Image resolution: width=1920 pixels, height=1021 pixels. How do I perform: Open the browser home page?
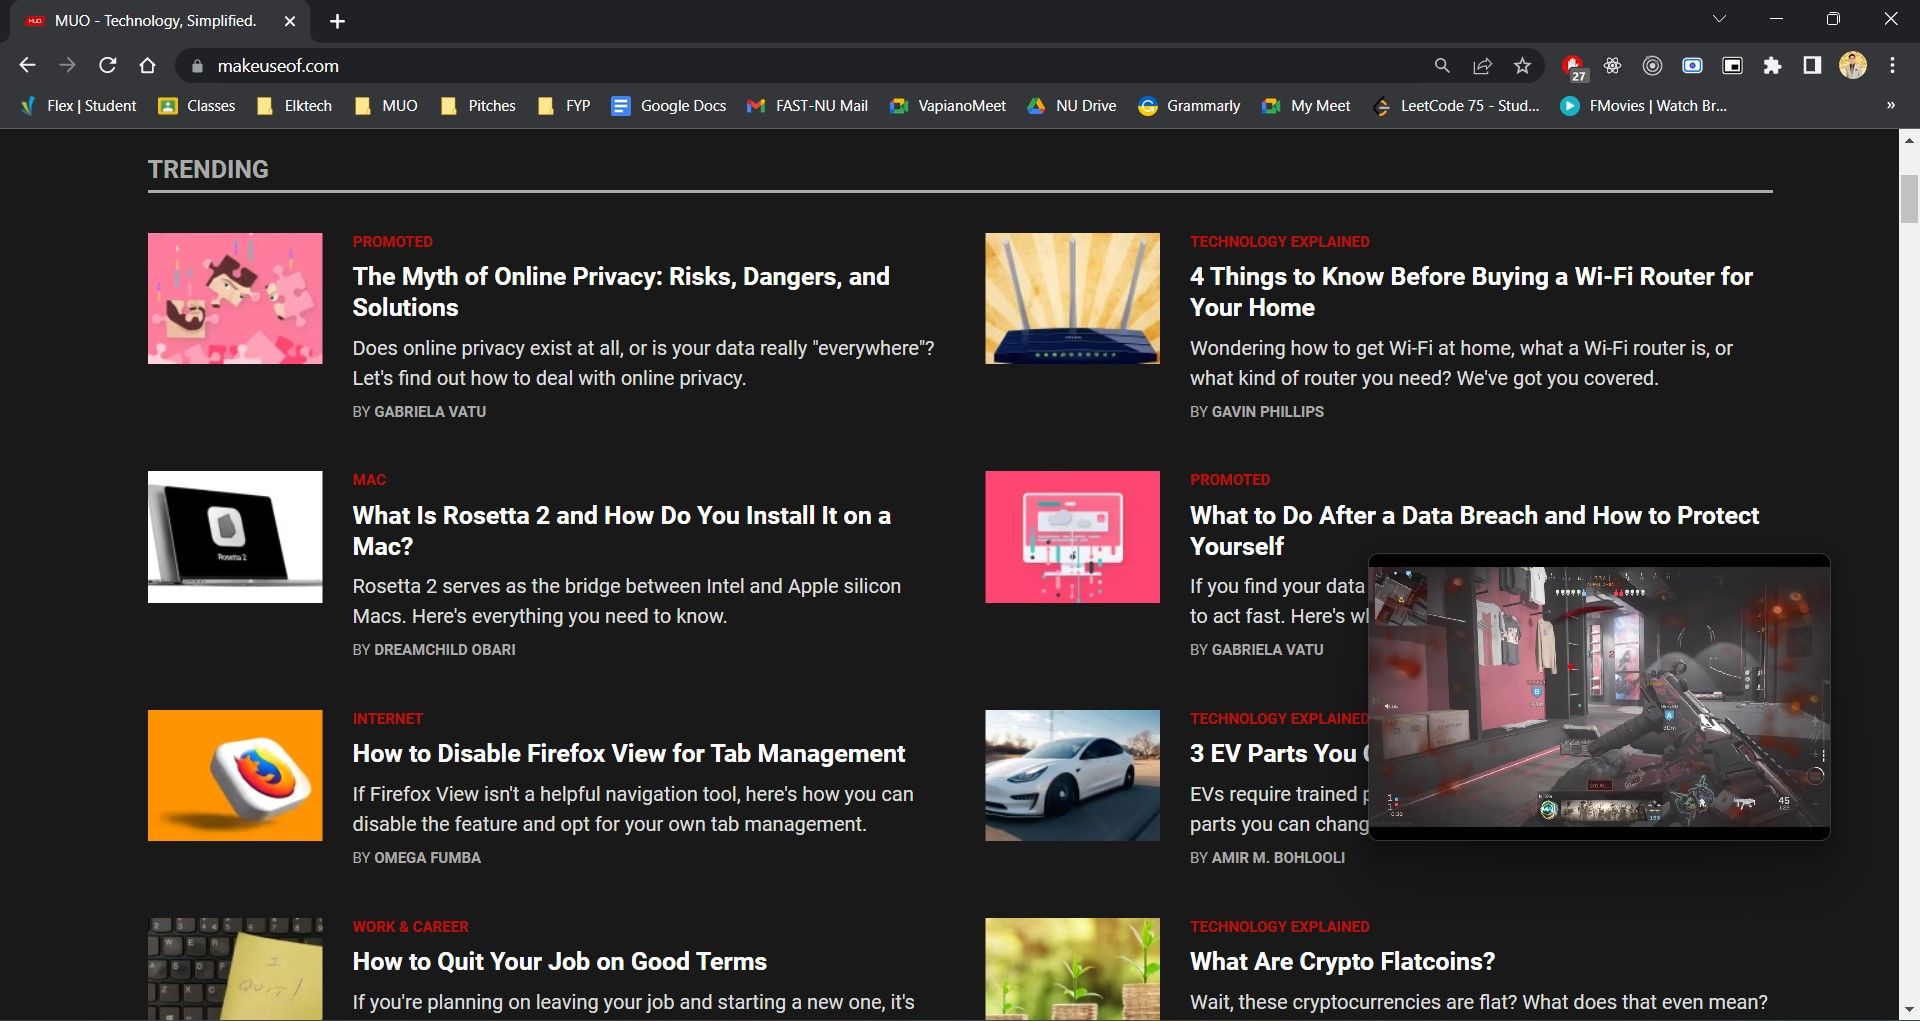coord(148,65)
